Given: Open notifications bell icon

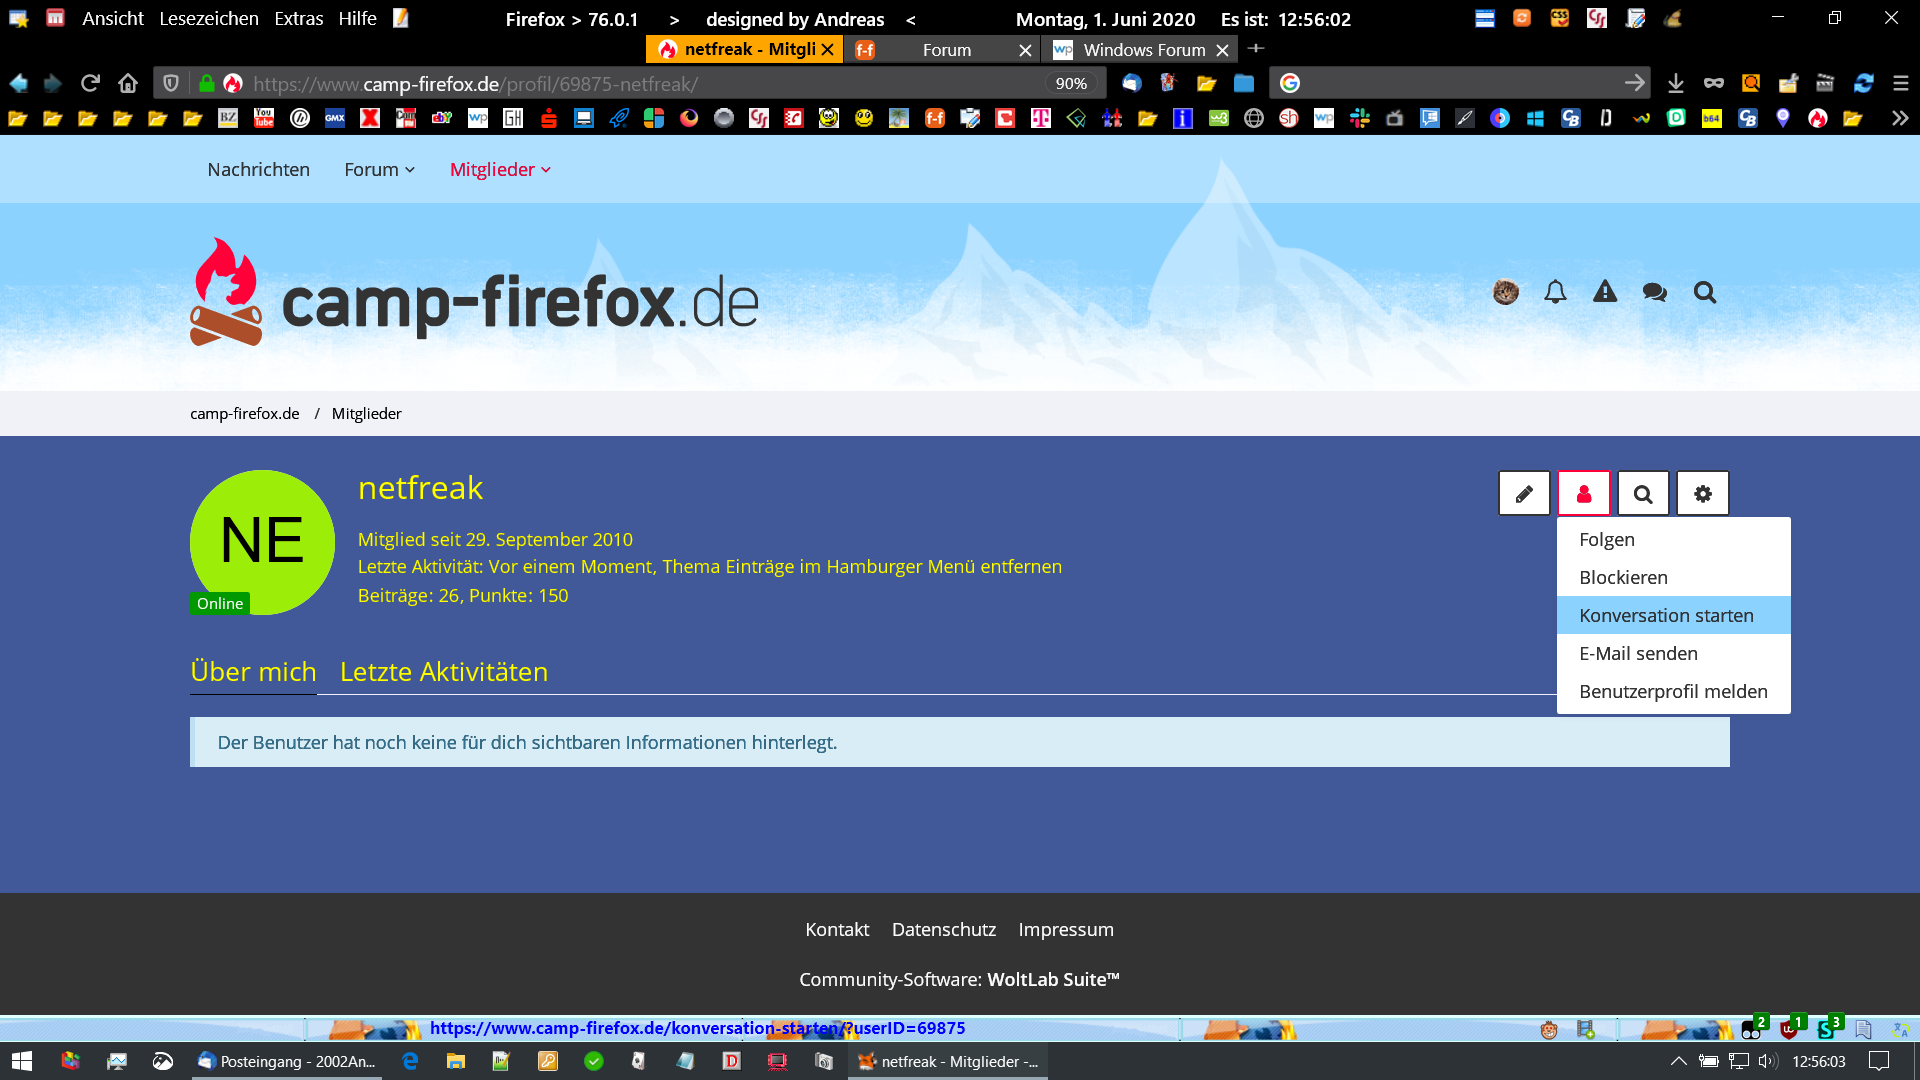Looking at the screenshot, I should (1555, 292).
